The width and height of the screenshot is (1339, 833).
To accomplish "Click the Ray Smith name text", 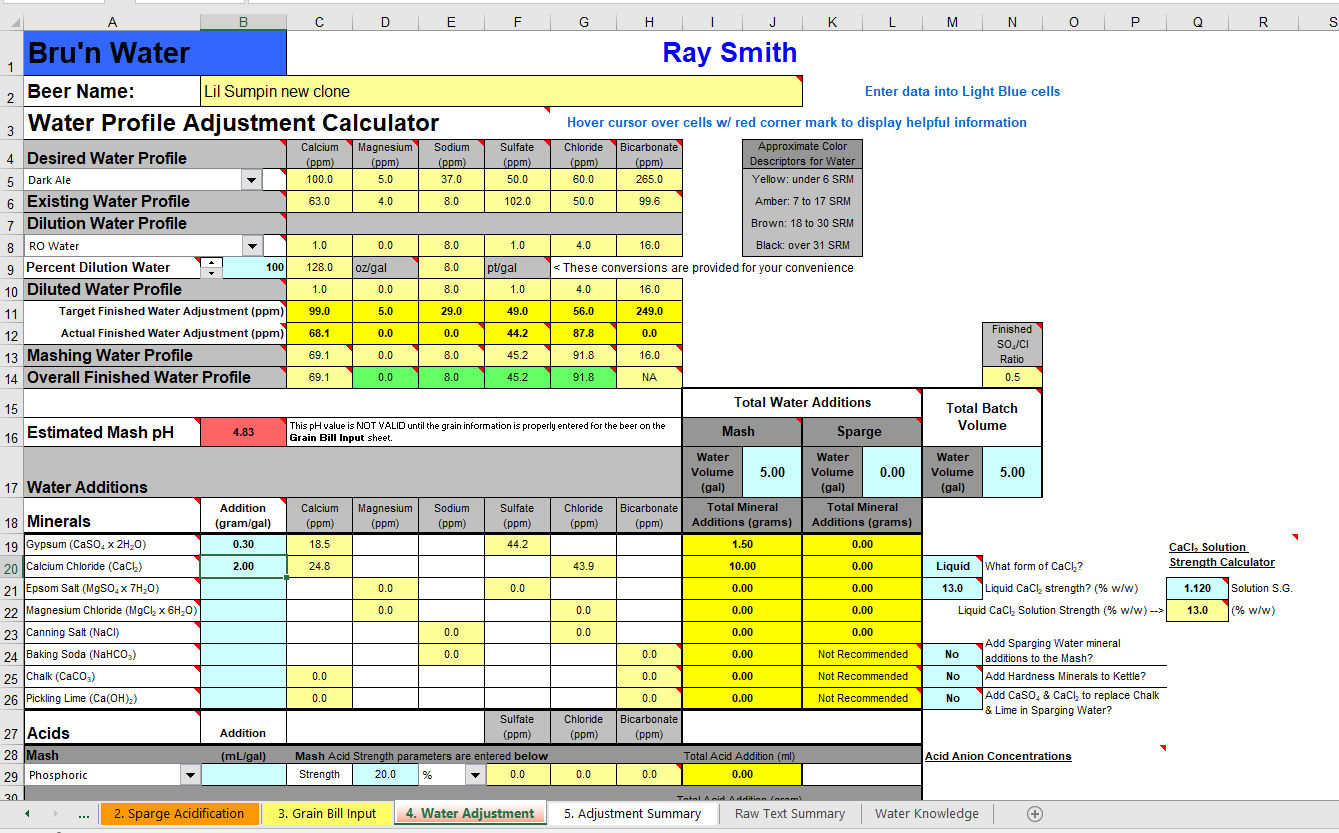I will (x=730, y=53).
